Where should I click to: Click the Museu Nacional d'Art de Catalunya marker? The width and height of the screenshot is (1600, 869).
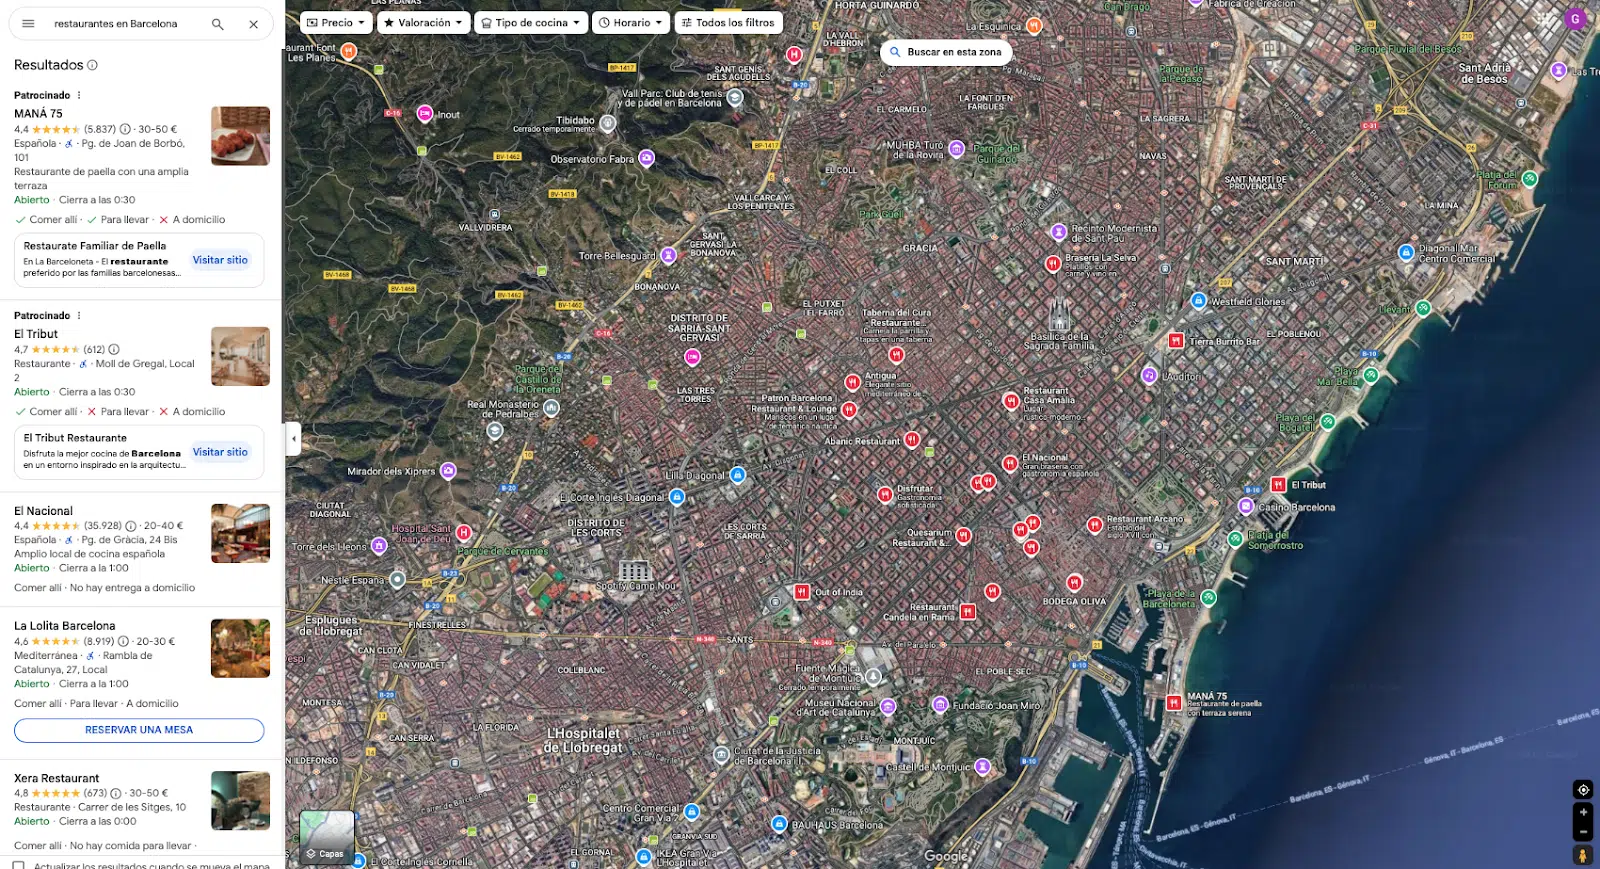(x=888, y=706)
